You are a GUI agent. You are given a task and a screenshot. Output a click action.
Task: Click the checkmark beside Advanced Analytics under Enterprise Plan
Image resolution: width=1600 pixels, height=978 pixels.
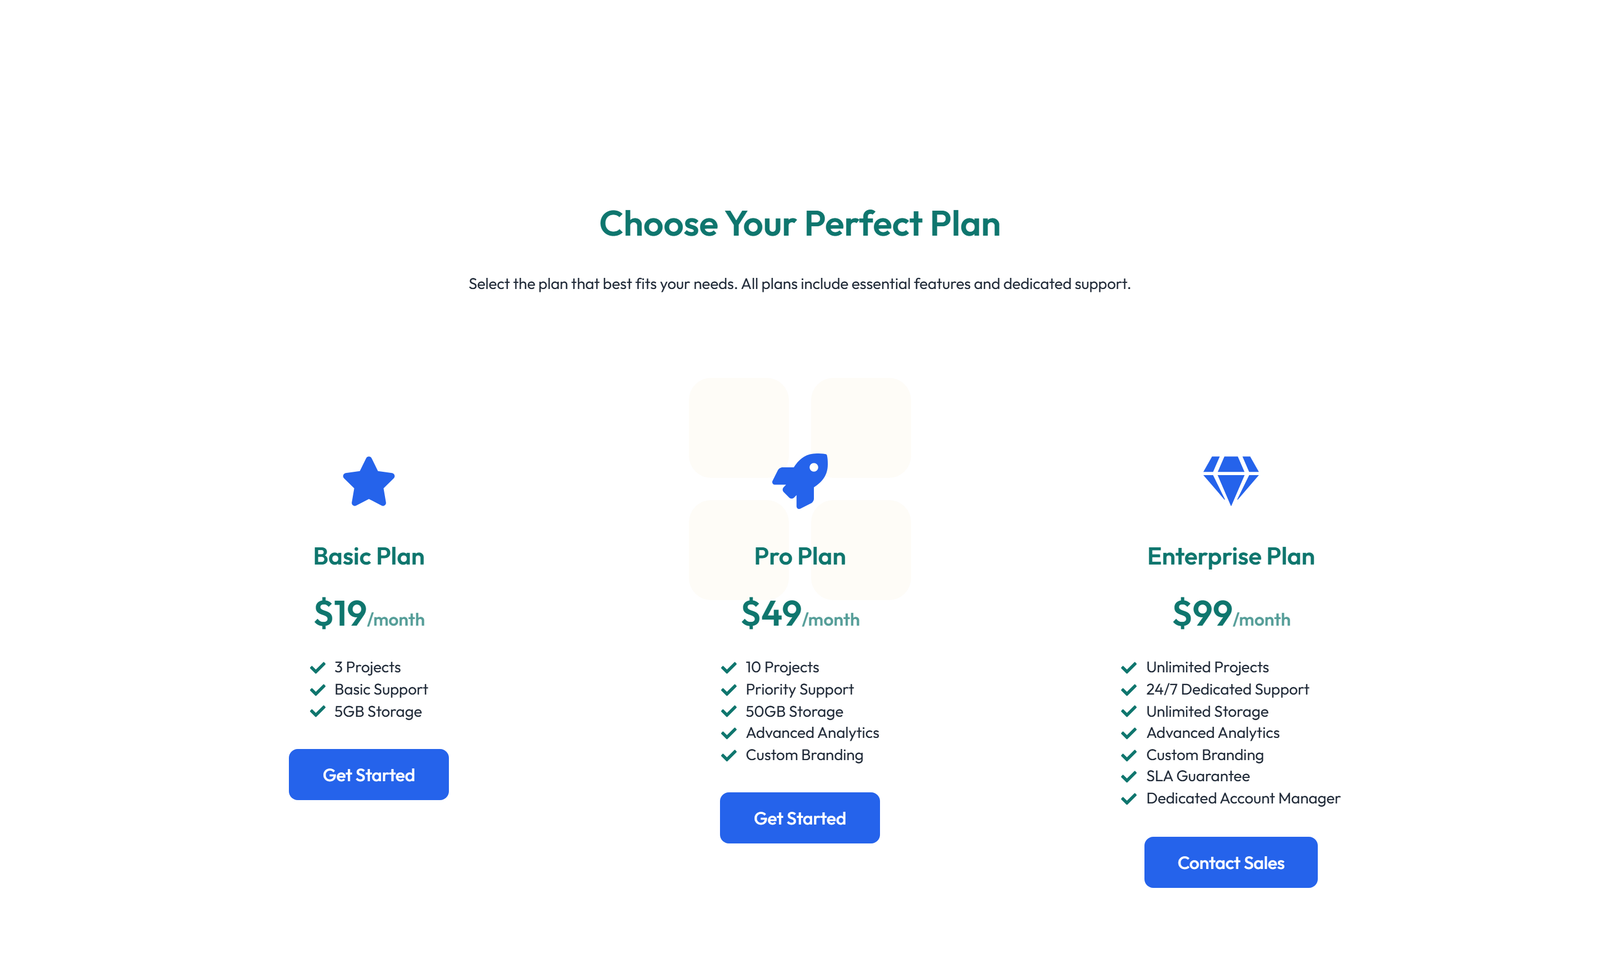tap(1127, 733)
